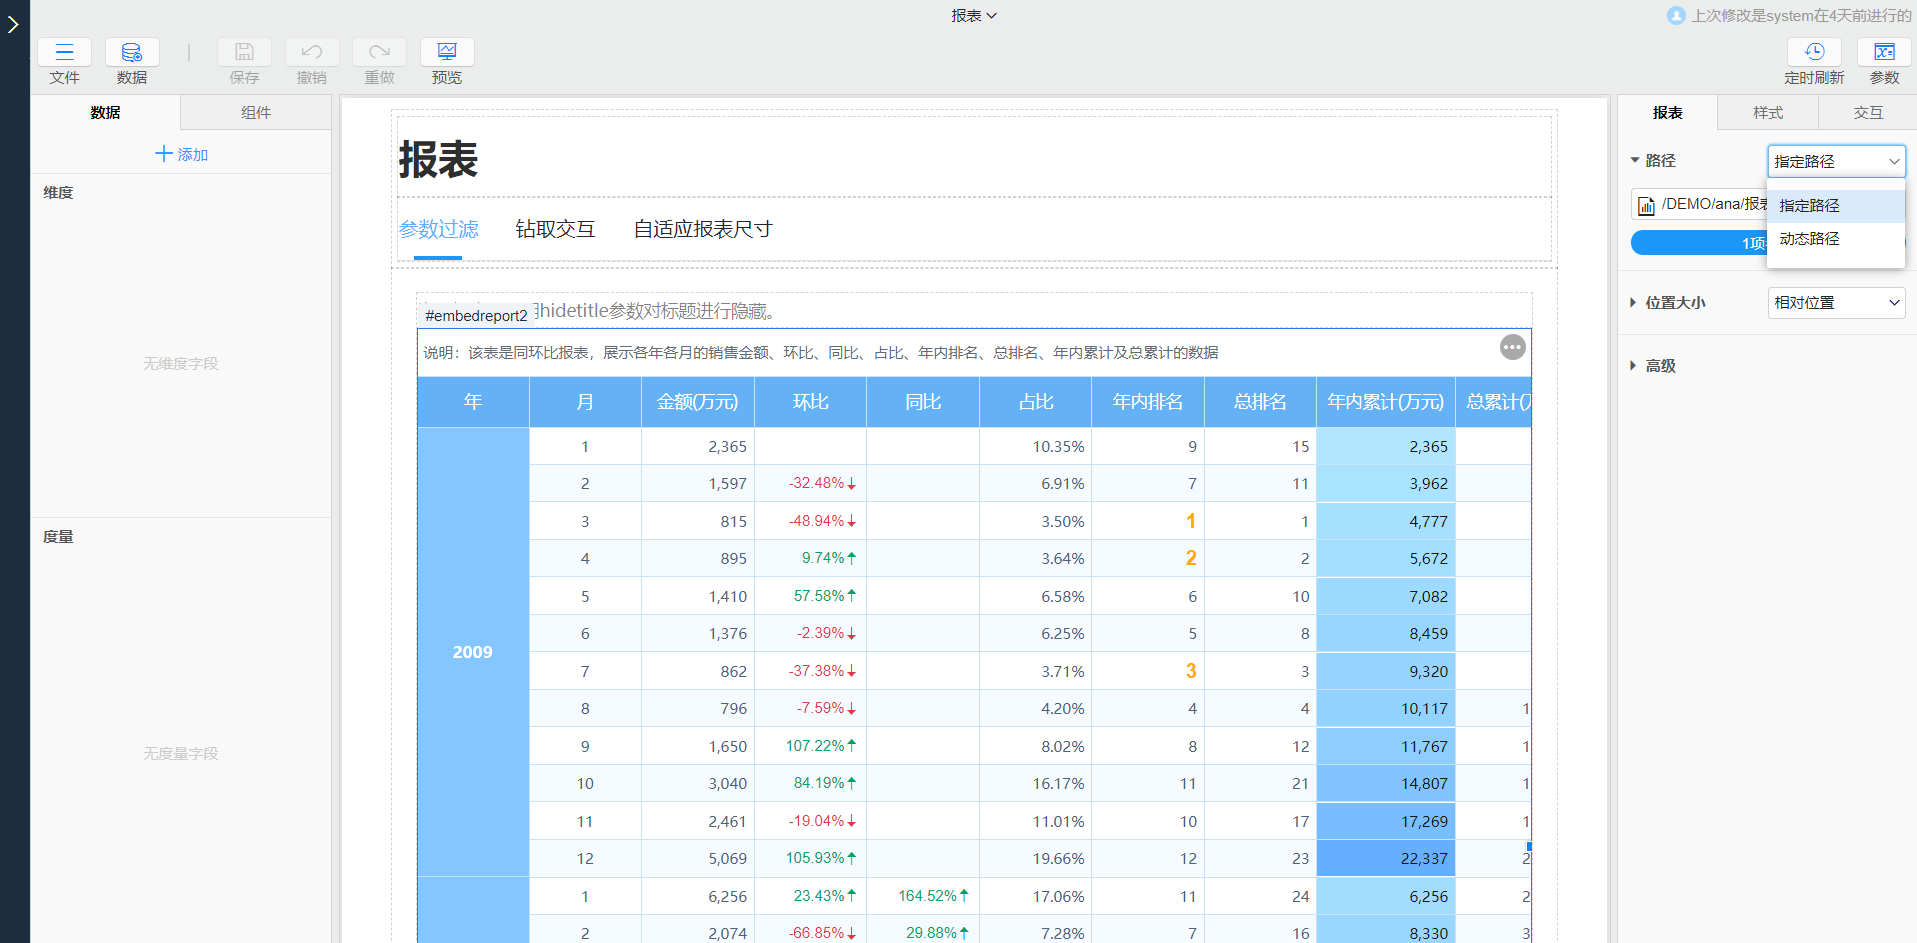Switch to the 组件 tab

[256, 113]
